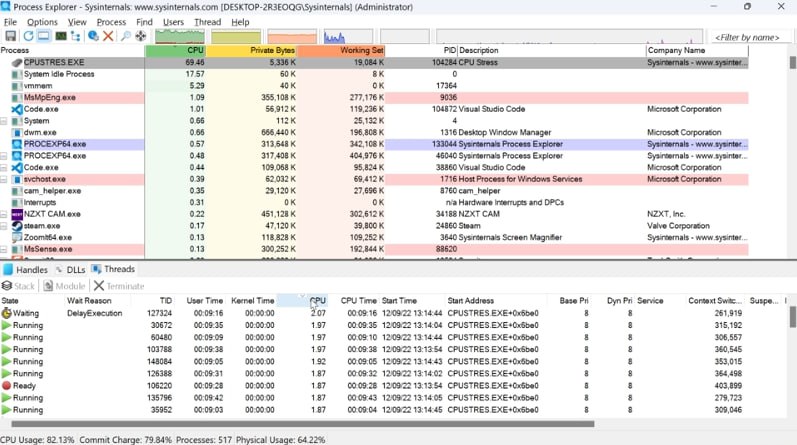
Task: Collapse the System process tree node
Action: coord(4,121)
